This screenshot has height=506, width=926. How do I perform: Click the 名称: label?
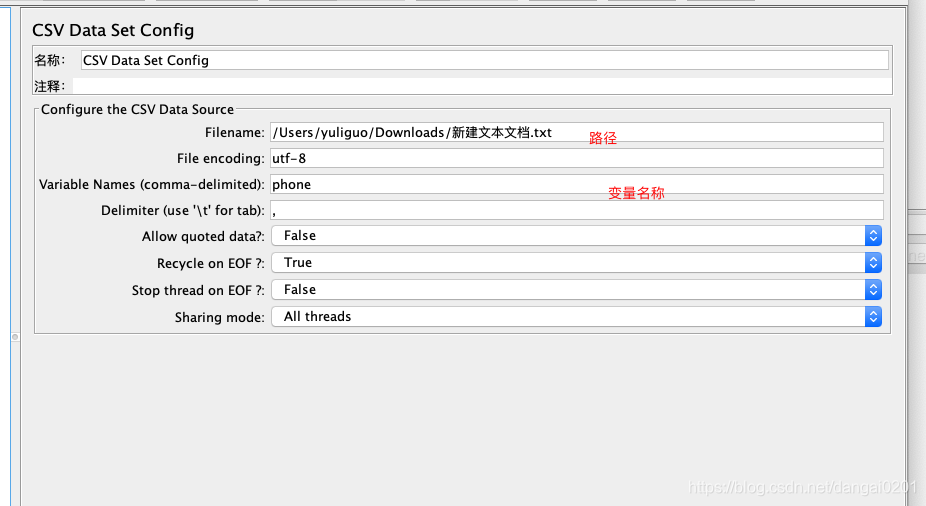click(x=50, y=60)
